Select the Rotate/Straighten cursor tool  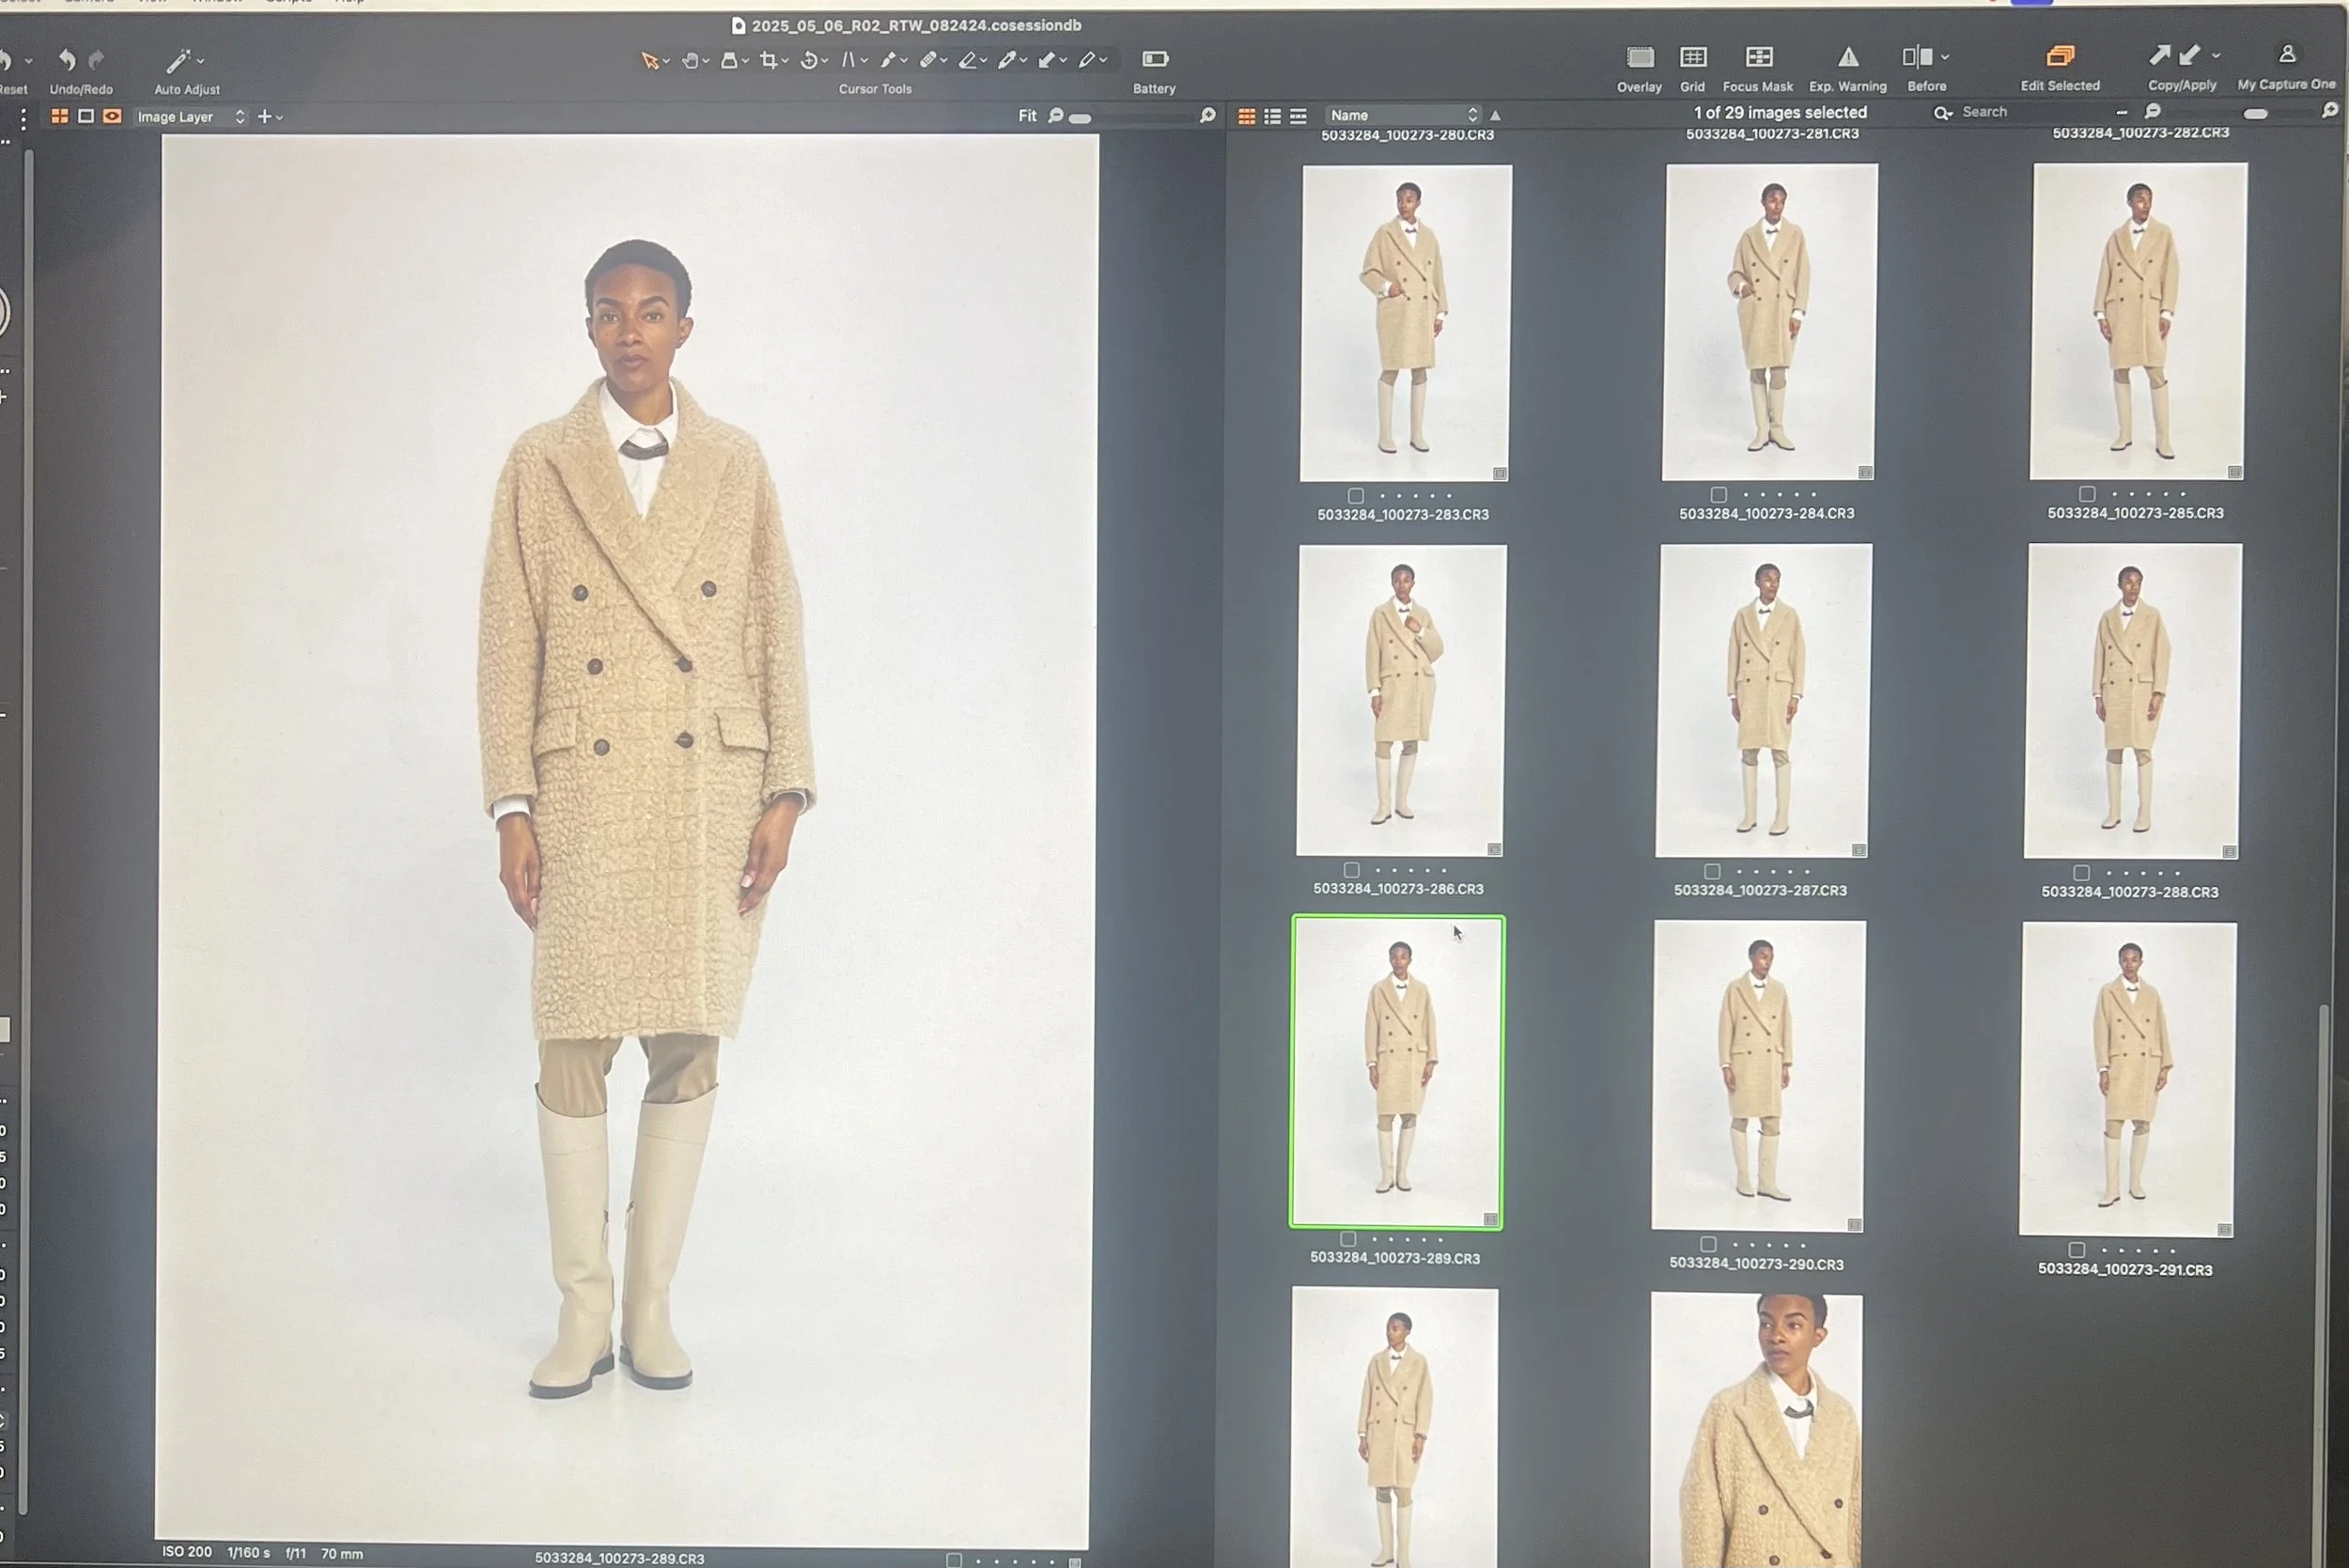coord(809,61)
